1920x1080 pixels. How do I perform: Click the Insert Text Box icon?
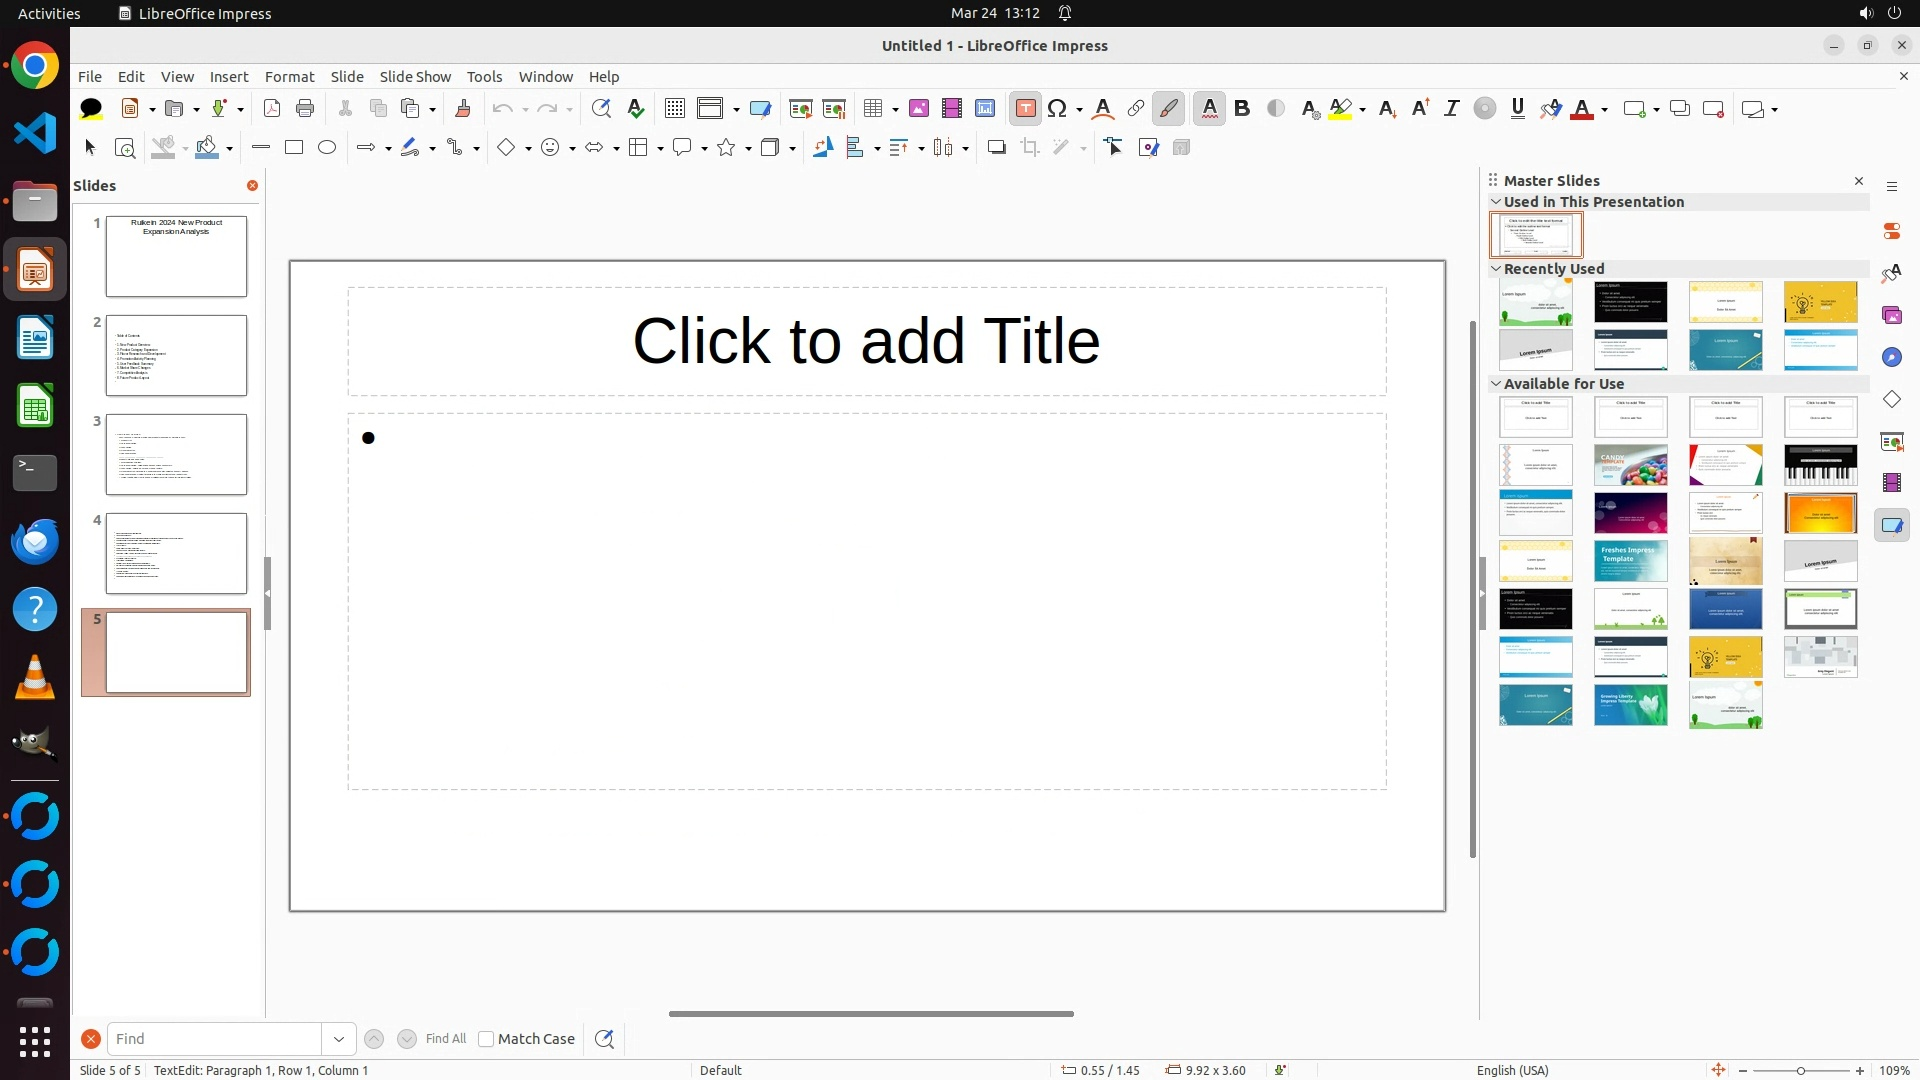[1025, 109]
